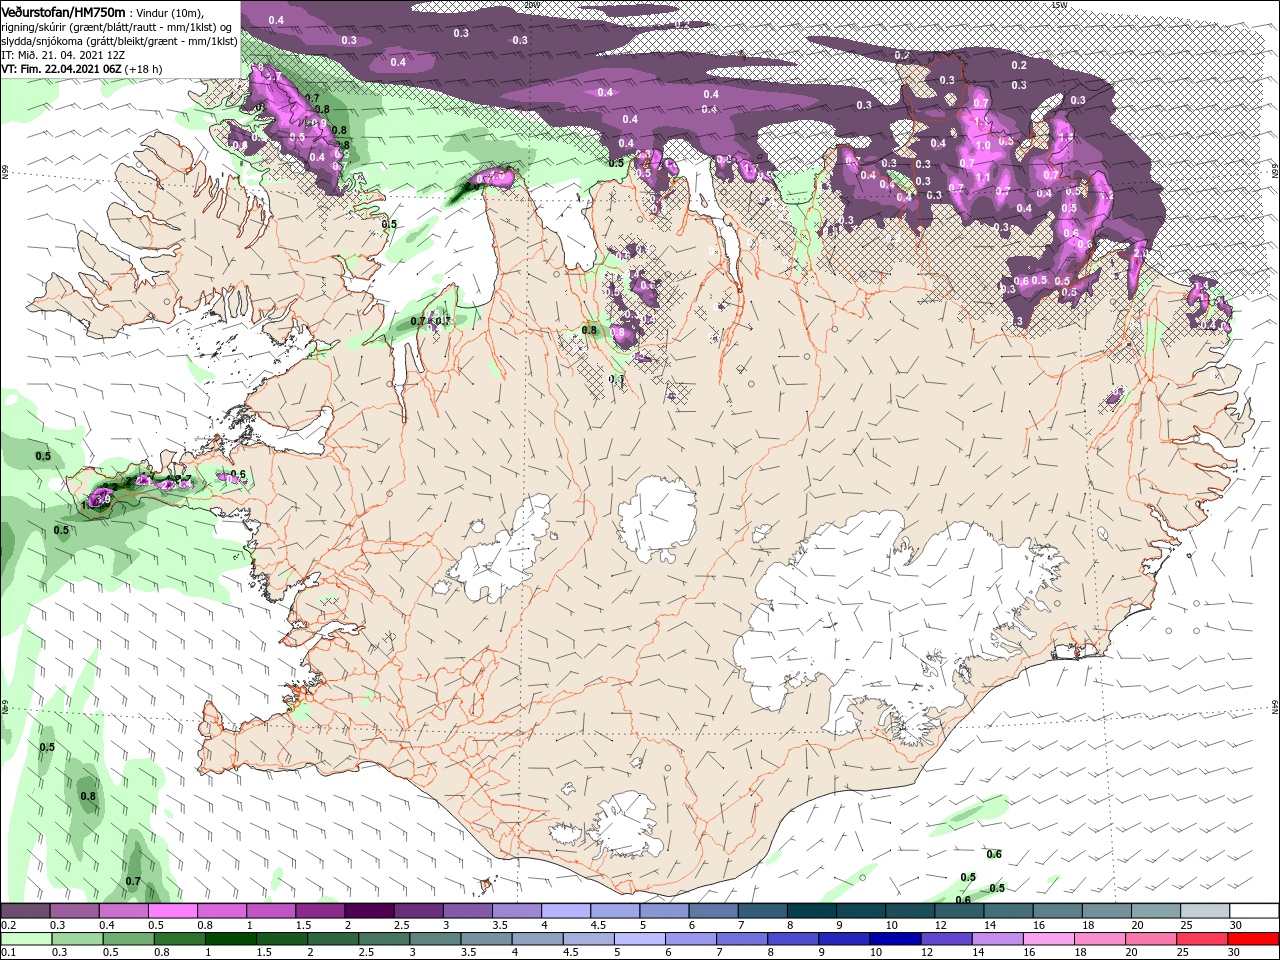The height and width of the screenshot is (960, 1280).
Task: Pick the 4 light lavender swatch, upper legend row
Action: tap(566, 911)
